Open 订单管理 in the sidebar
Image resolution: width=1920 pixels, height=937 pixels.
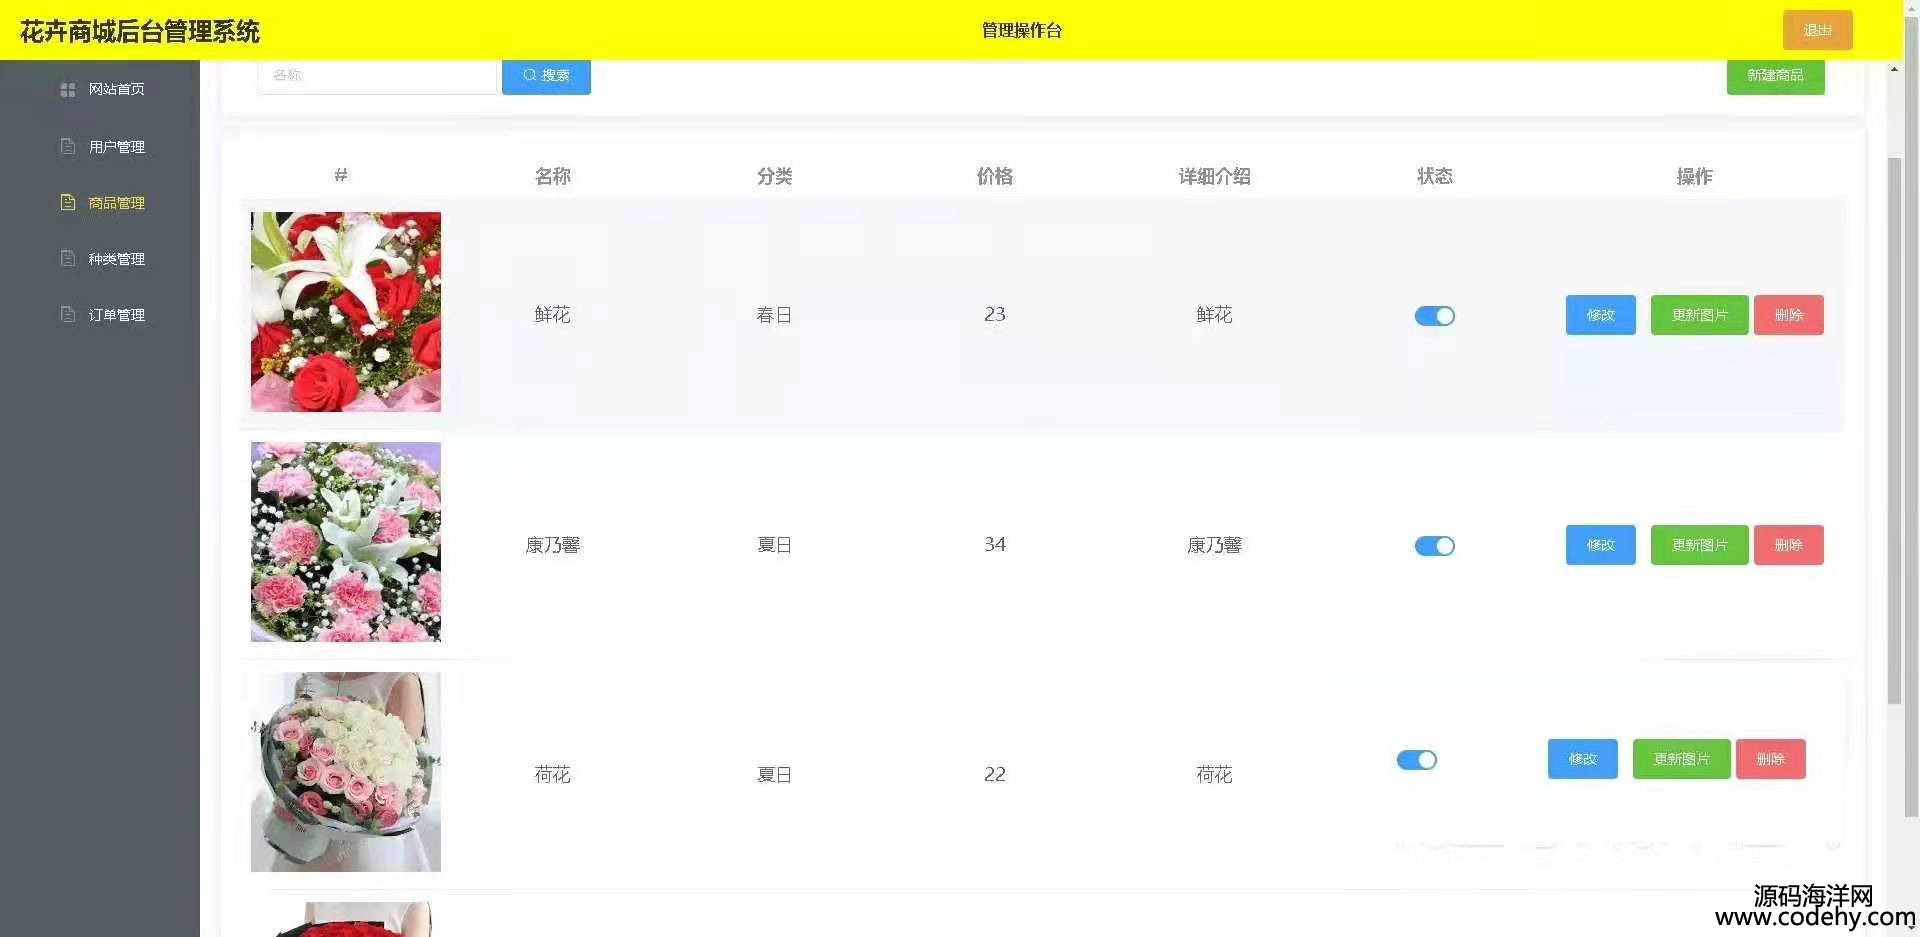coord(116,315)
